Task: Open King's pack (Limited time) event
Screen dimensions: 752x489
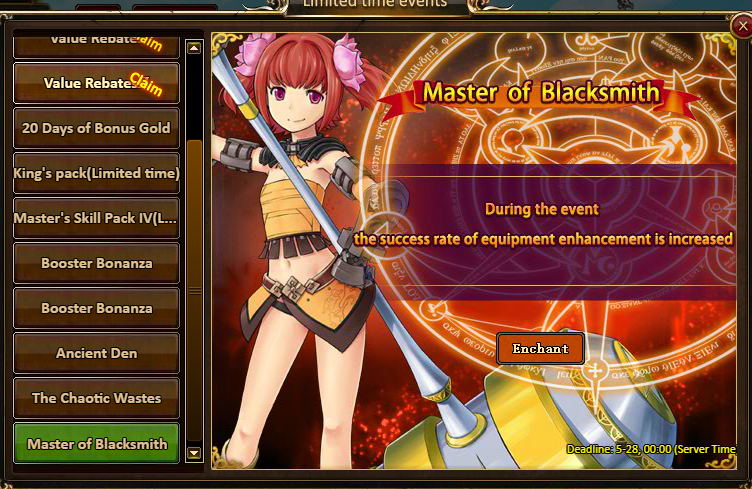Action: (96, 173)
